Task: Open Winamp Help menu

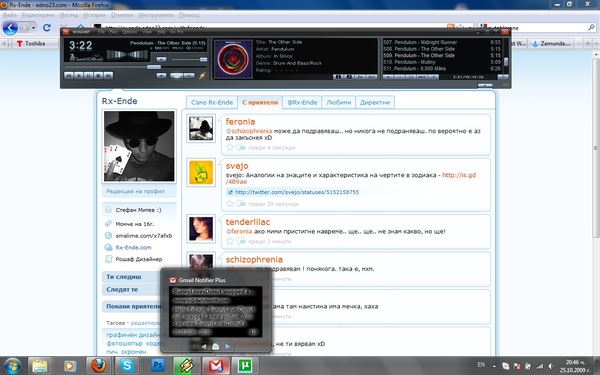Action: [161, 32]
